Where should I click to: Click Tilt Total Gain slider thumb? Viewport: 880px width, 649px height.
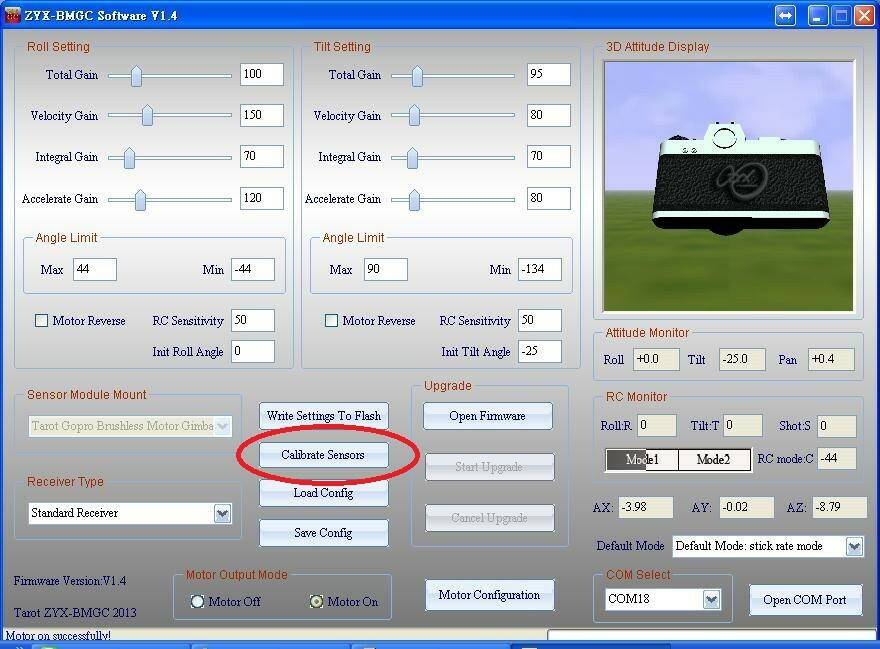[x=417, y=76]
